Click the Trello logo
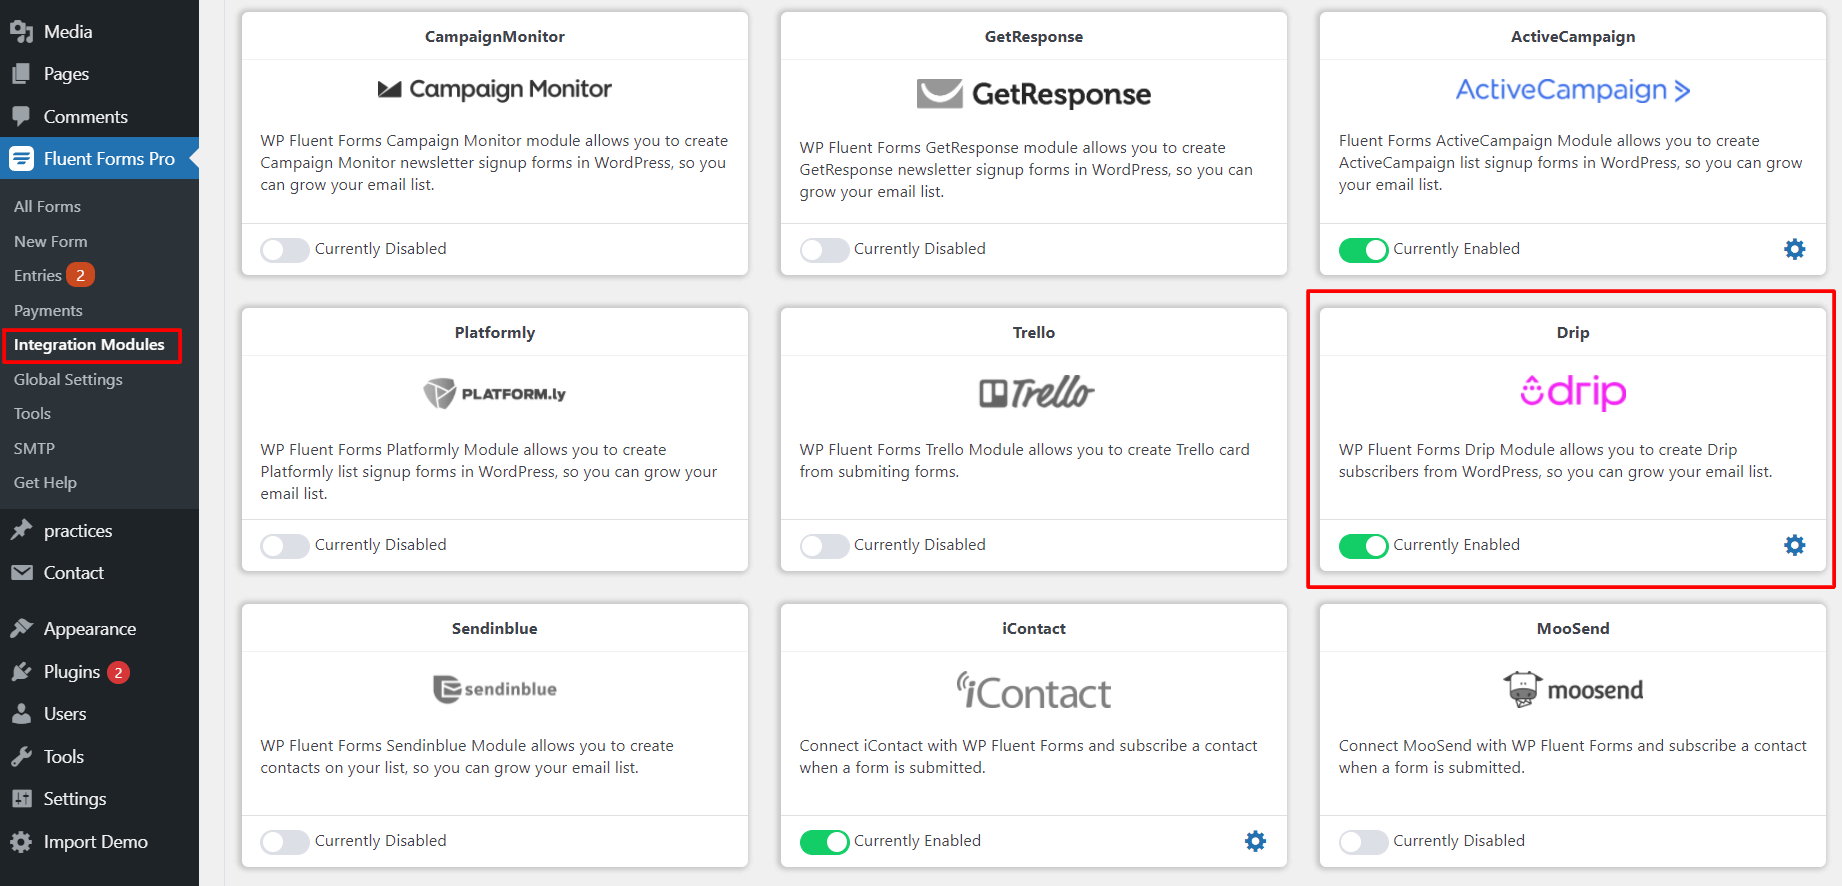The width and height of the screenshot is (1842, 886). point(1036,392)
